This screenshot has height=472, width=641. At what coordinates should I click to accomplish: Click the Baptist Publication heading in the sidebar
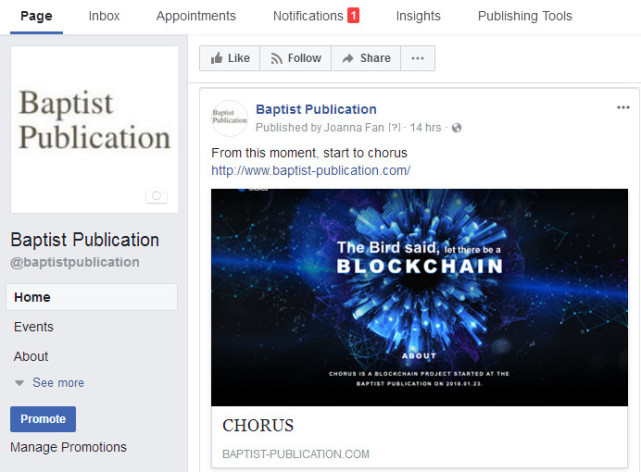[x=85, y=240]
